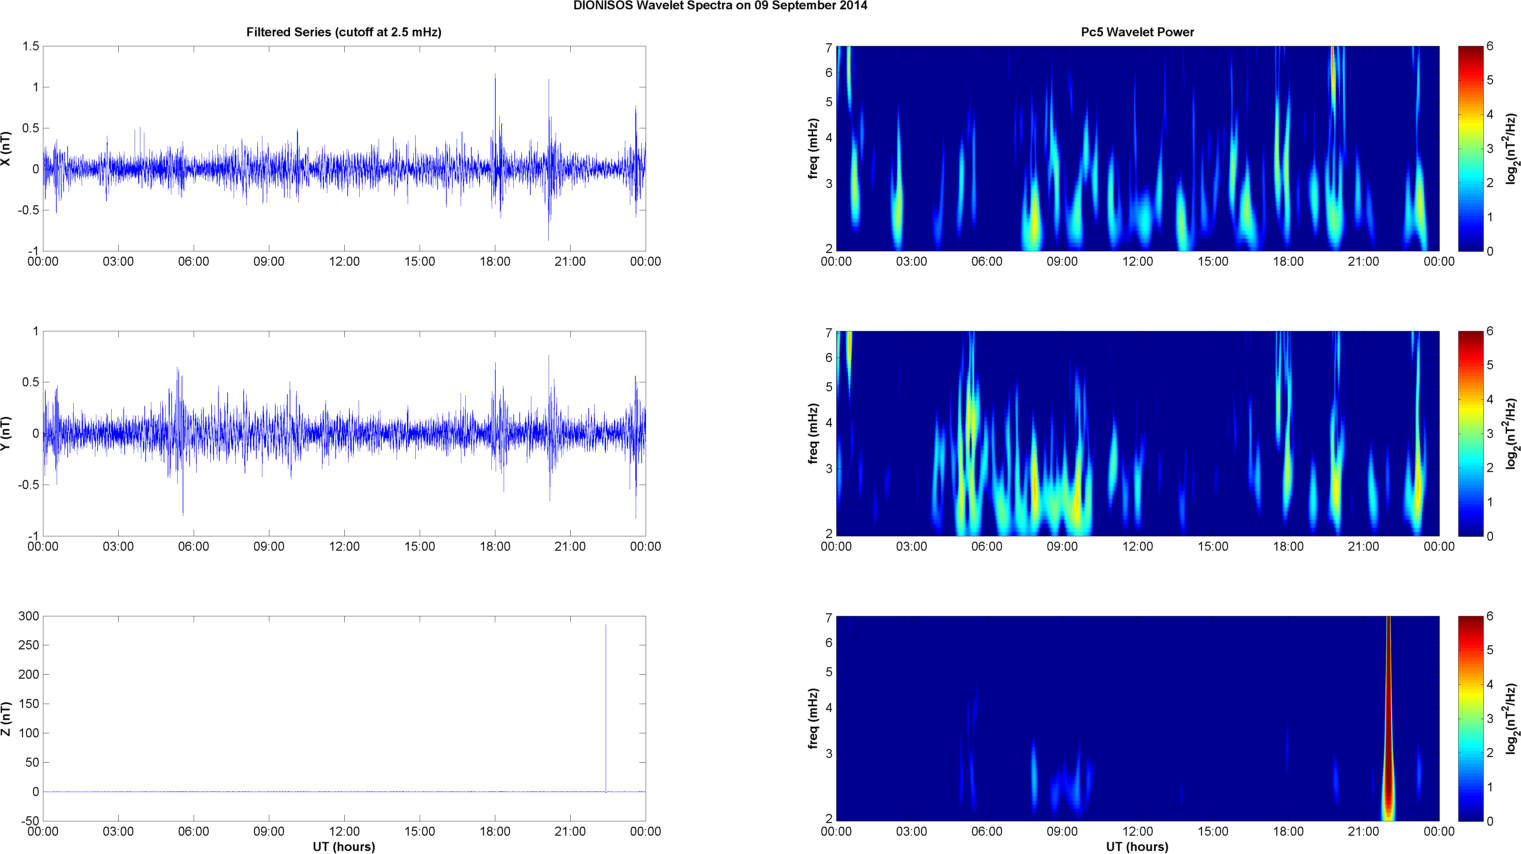Click the 1.5 tick on the X (nT) axis
1521x854 pixels.
point(30,47)
